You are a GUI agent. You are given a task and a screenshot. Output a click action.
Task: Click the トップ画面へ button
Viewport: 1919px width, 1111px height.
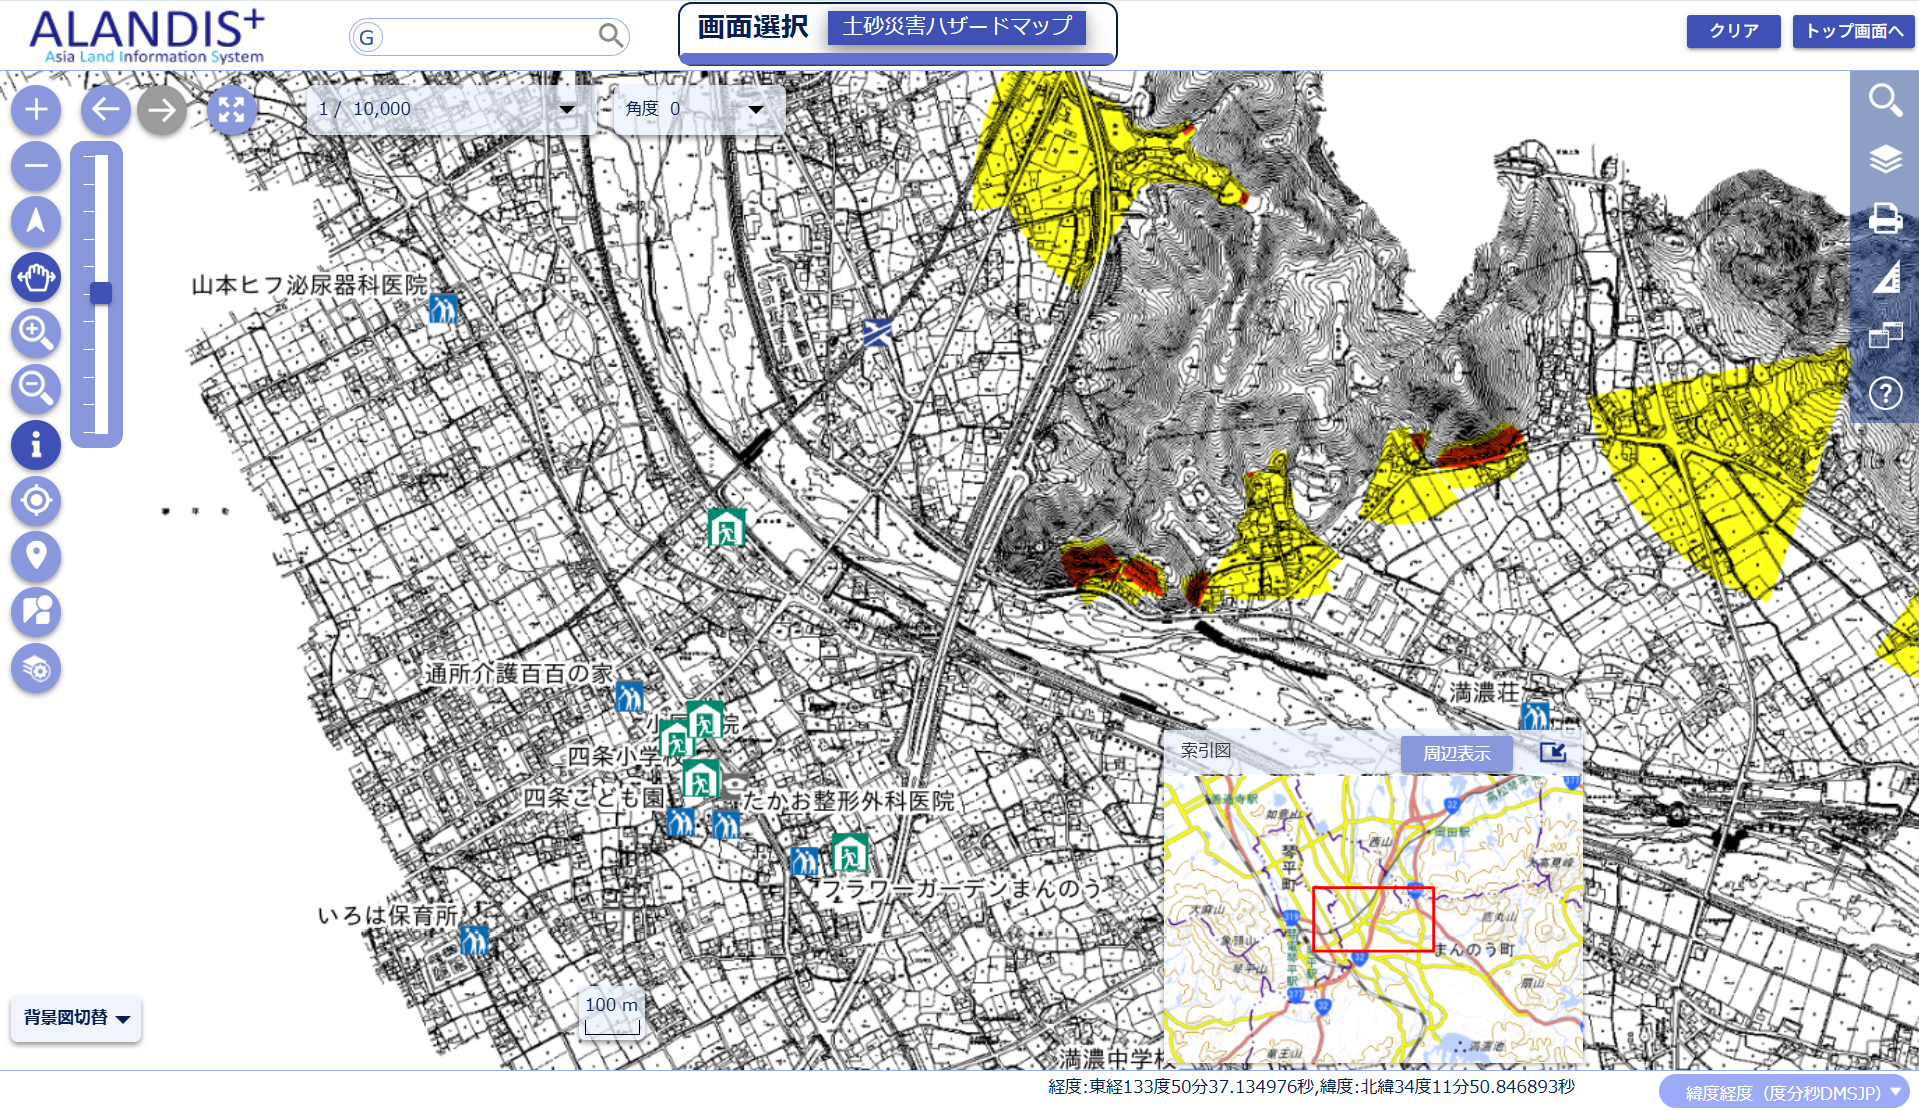click(x=1853, y=31)
